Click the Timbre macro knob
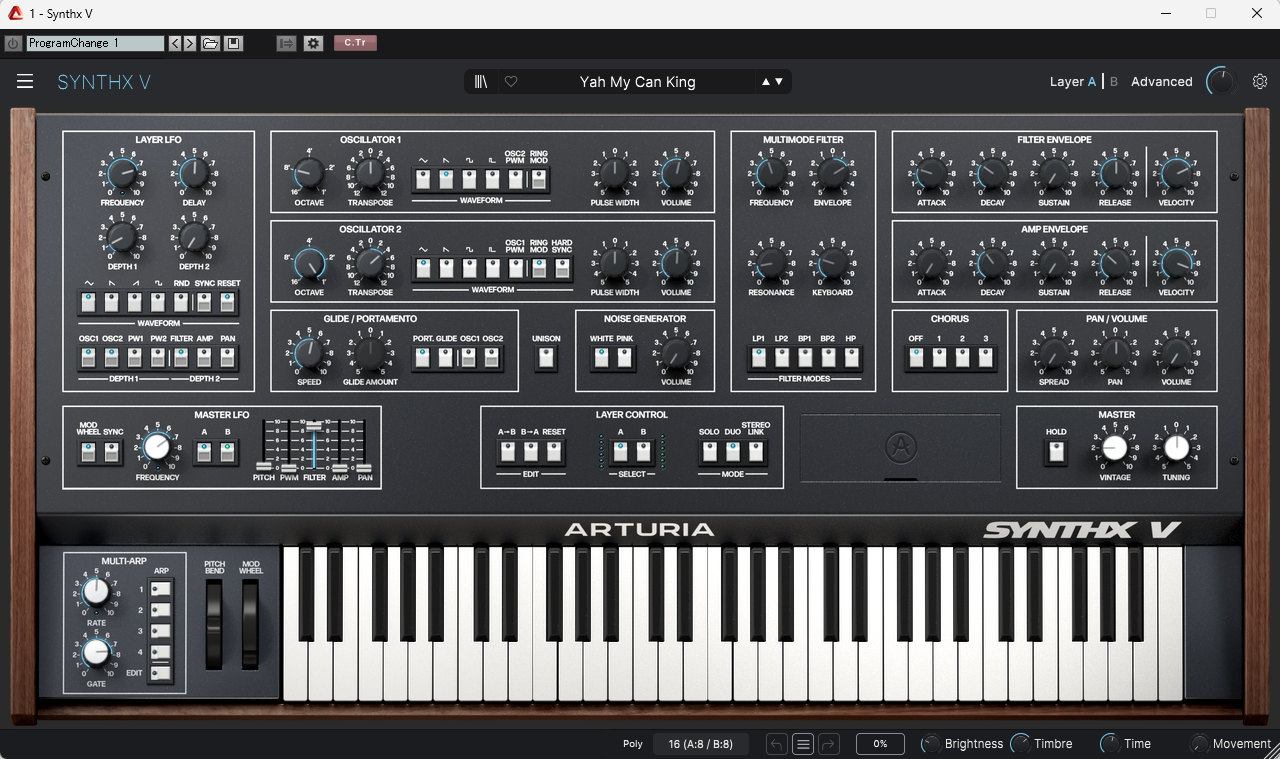1280x759 pixels. (1020, 744)
